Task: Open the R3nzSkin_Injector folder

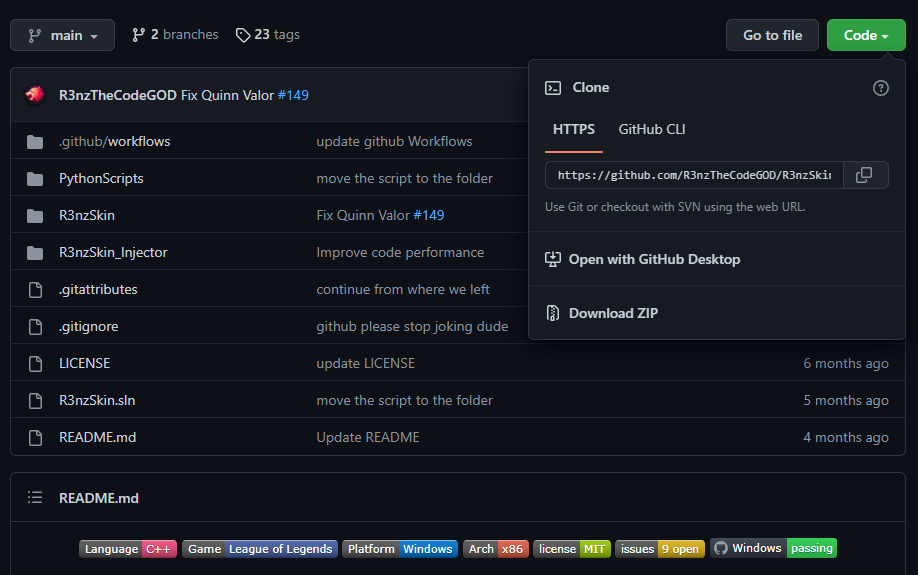Action: [113, 252]
